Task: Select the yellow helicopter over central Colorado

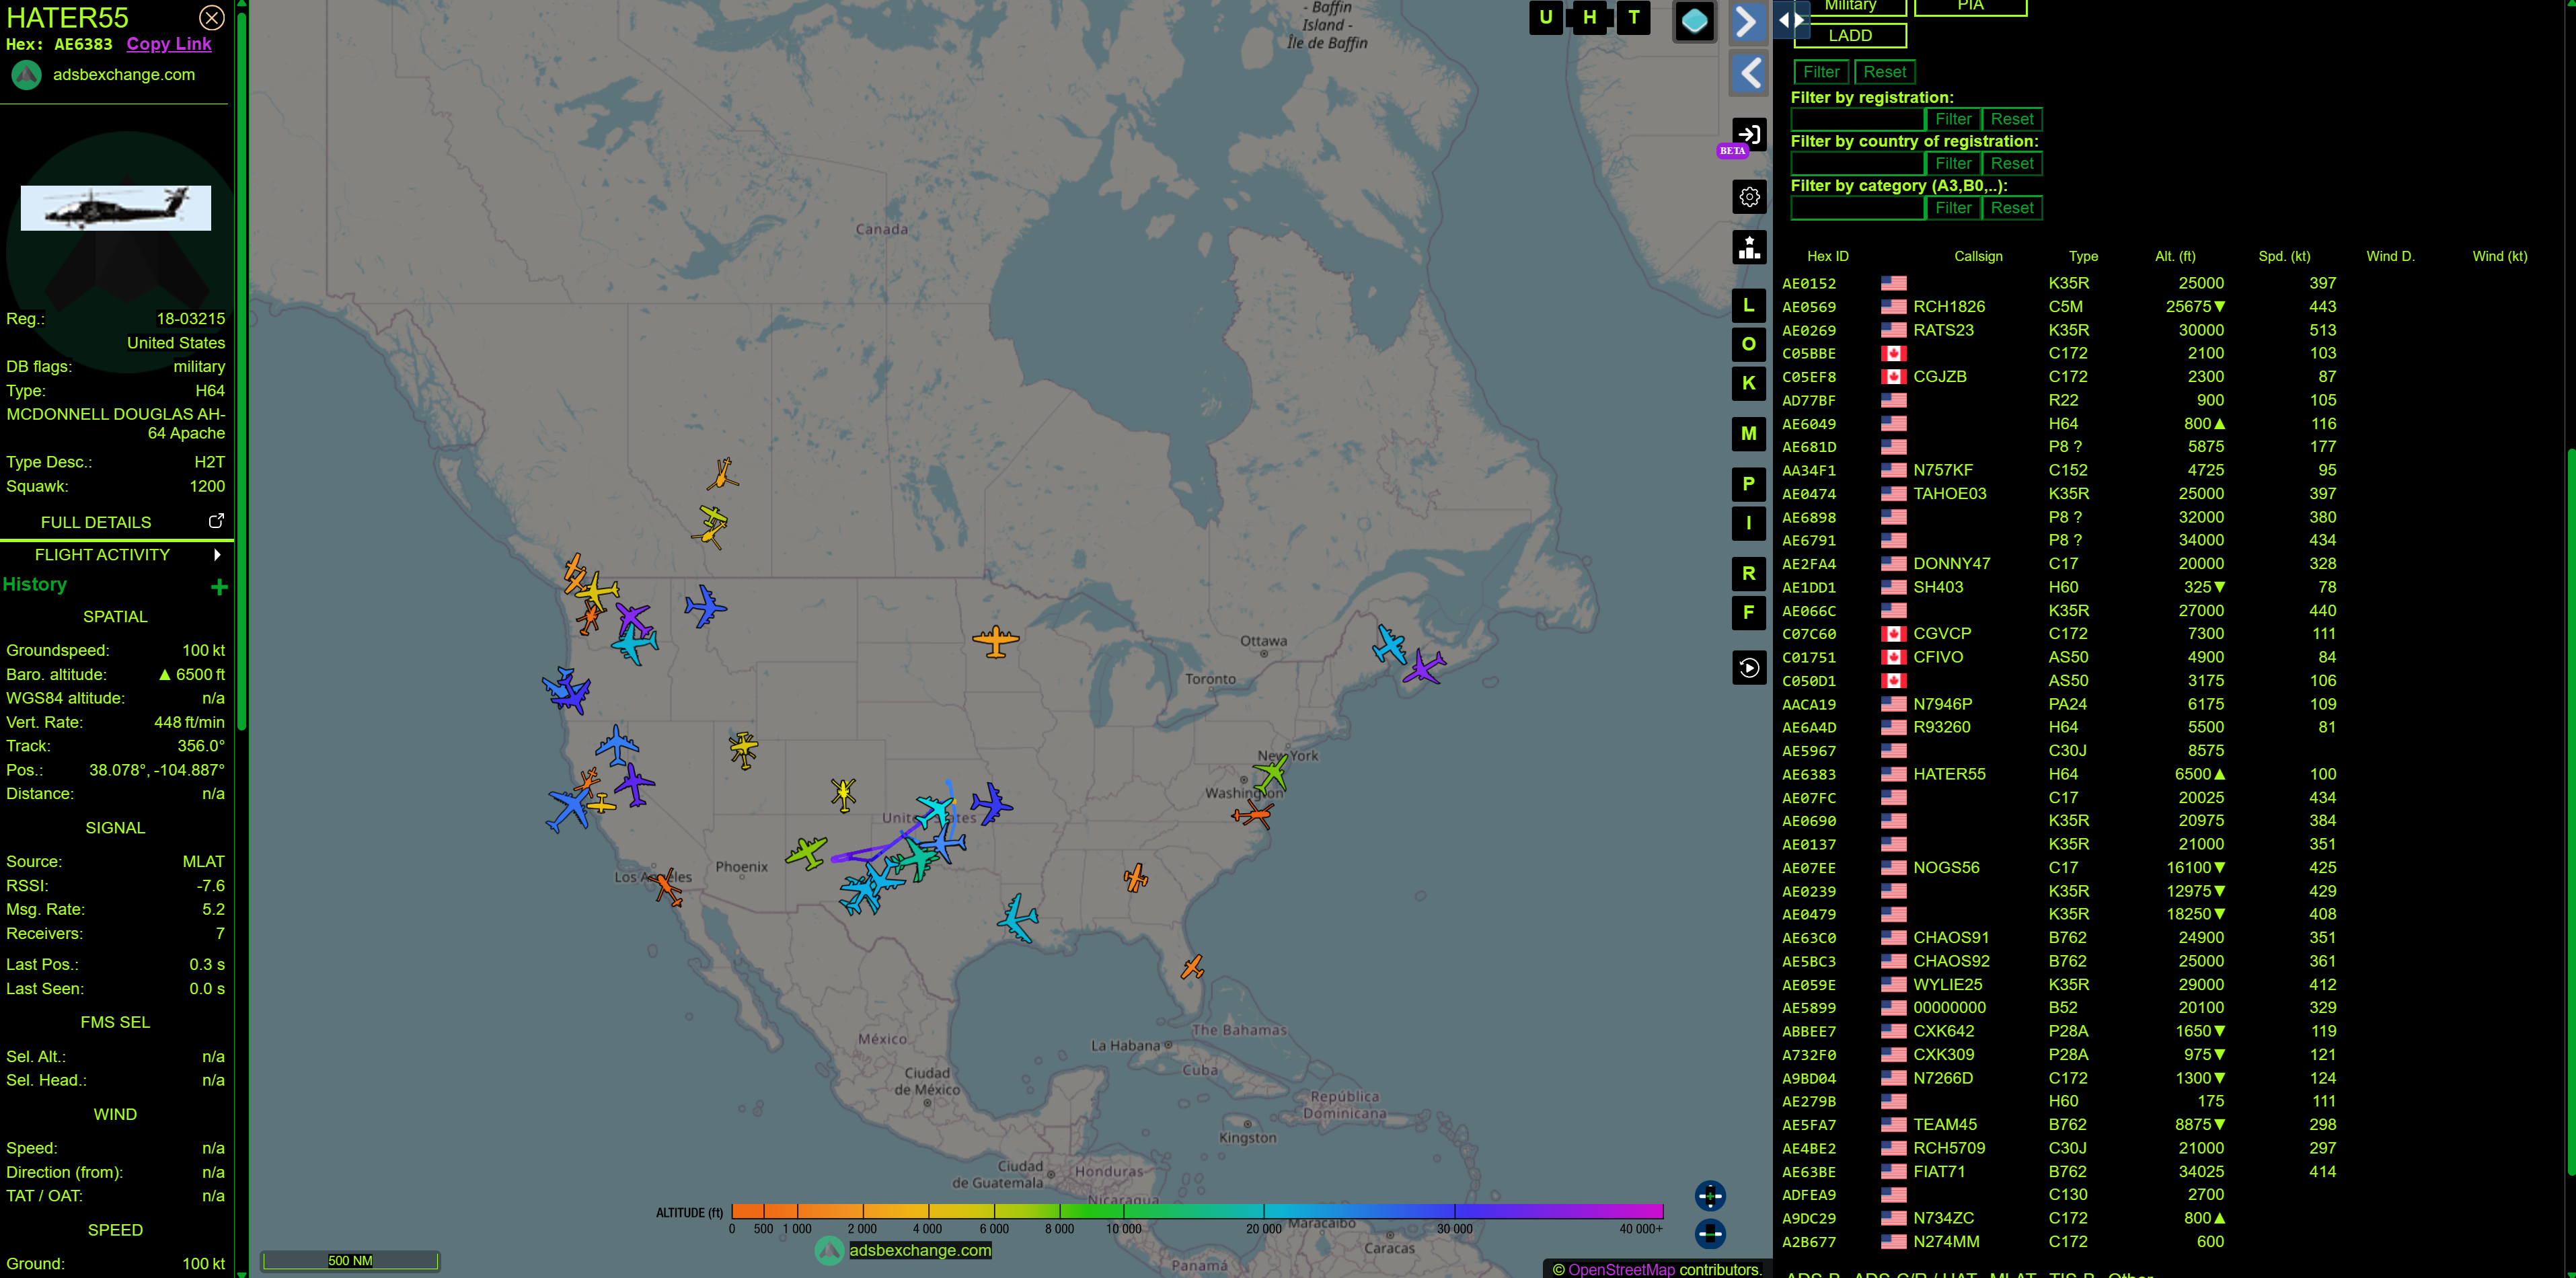Action: (843, 795)
